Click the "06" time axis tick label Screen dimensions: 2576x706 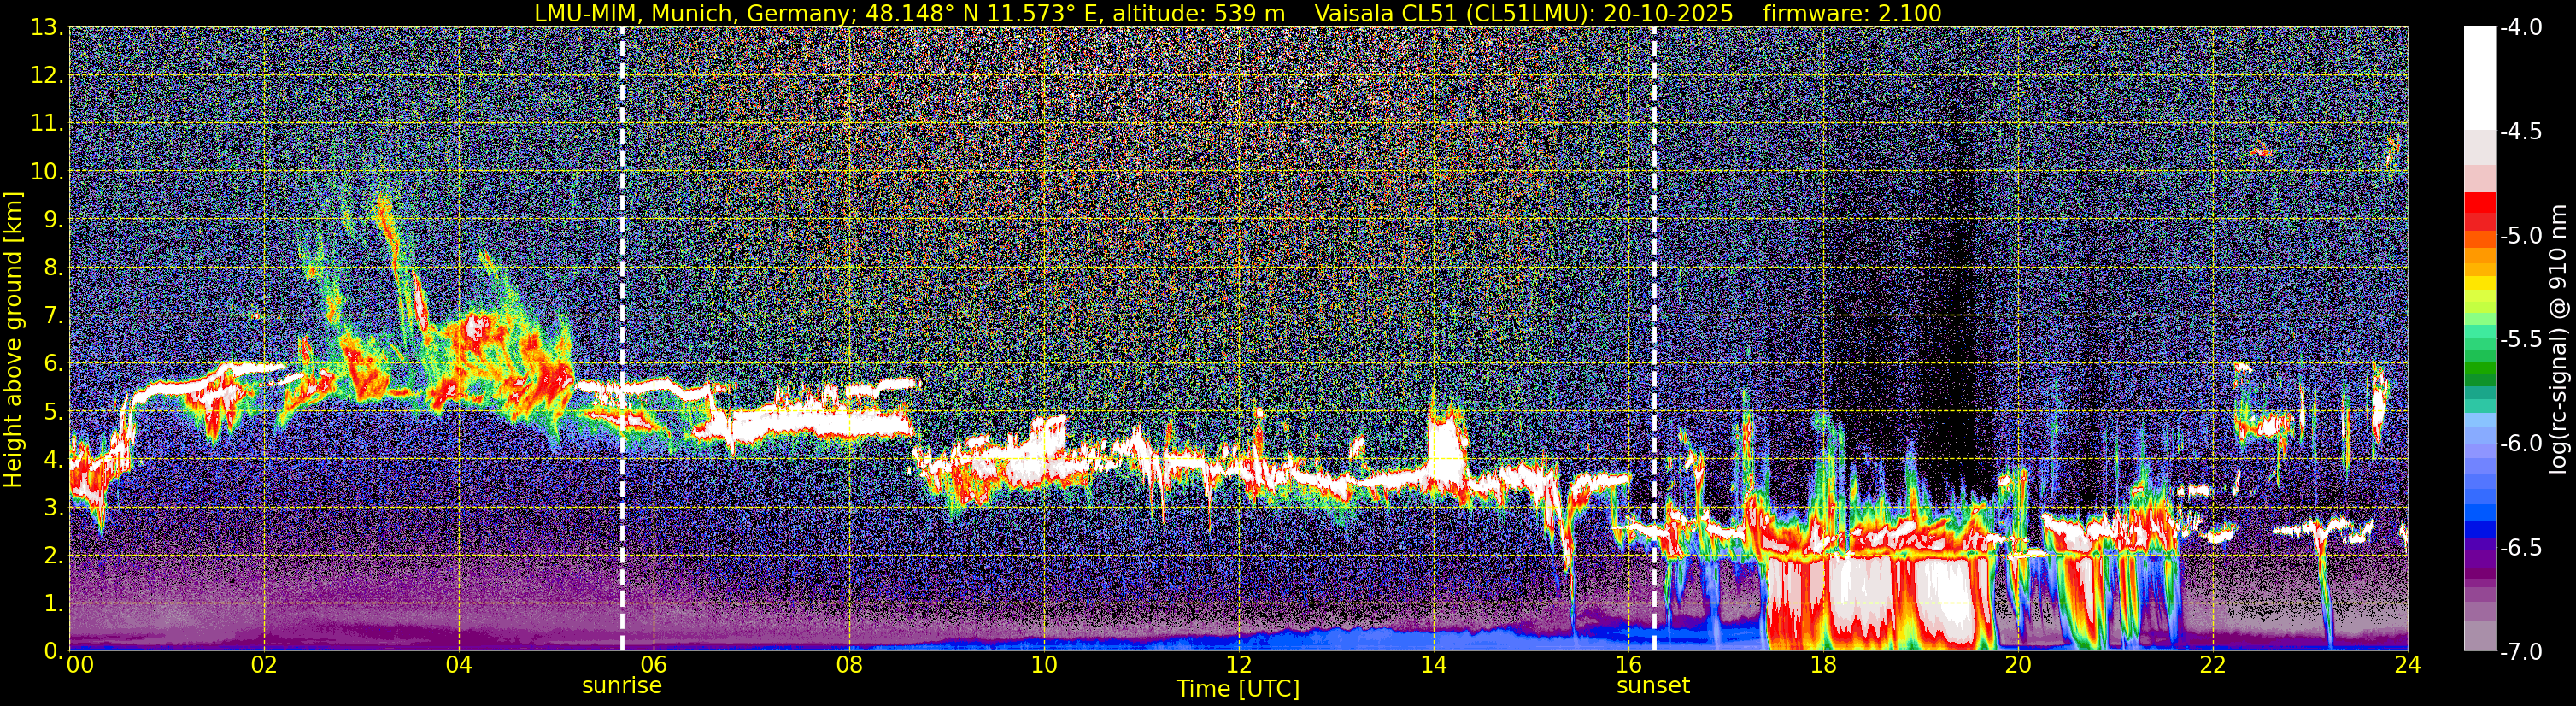tap(654, 664)
